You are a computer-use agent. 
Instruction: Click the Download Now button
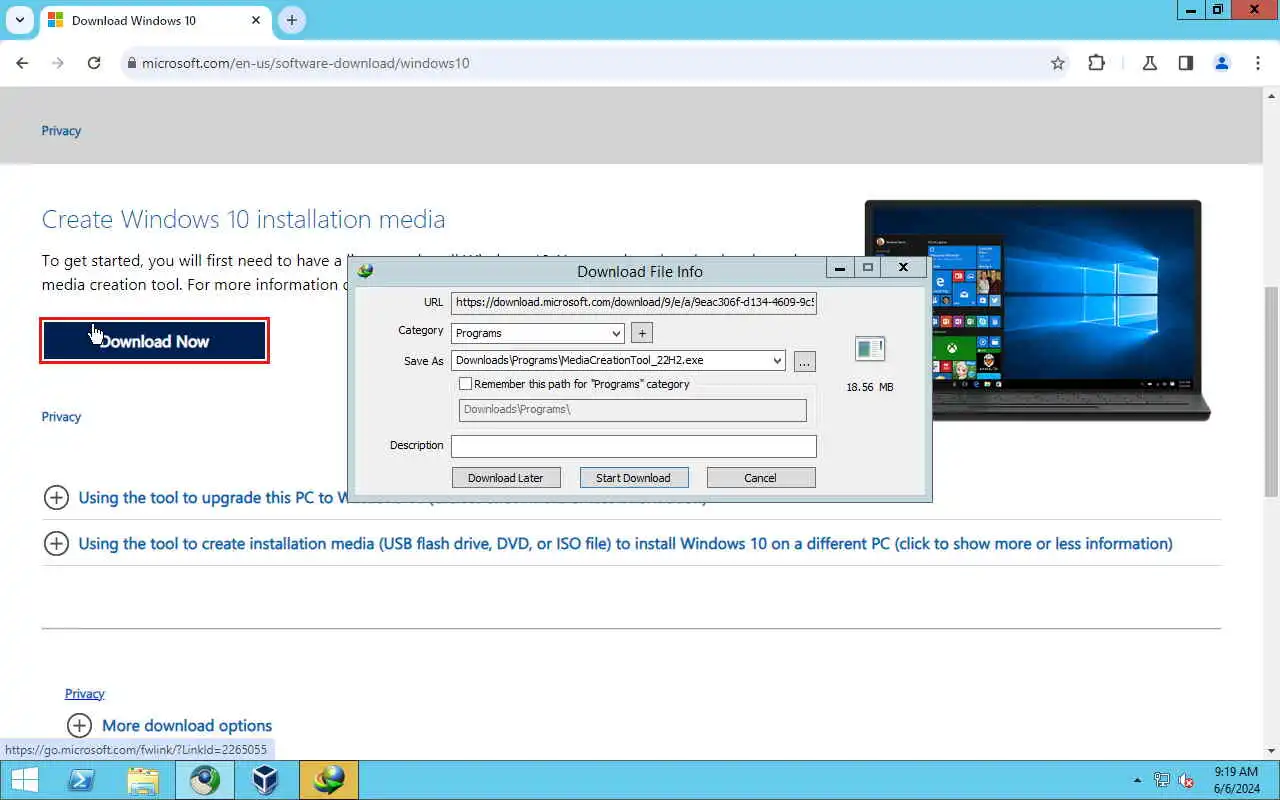[x=154, y=341]
